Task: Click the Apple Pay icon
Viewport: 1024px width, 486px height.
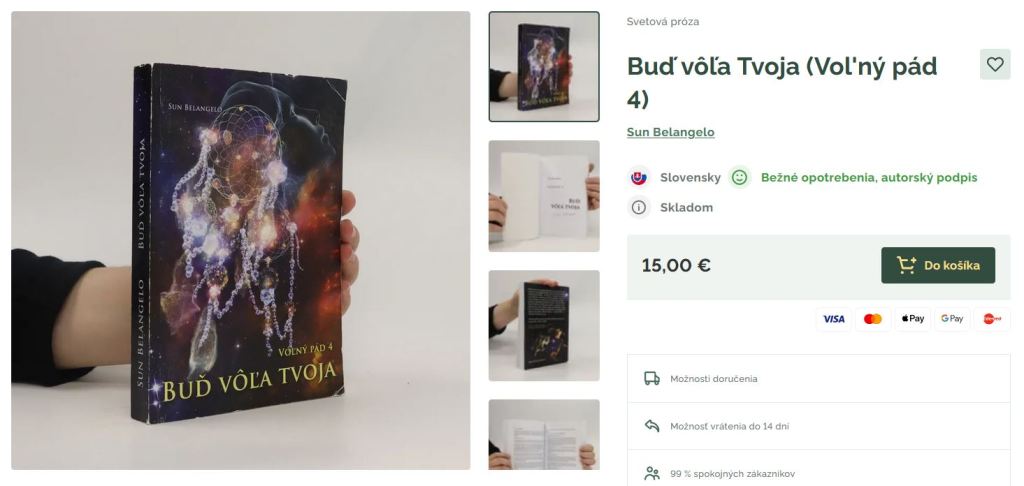Action: tap(912, 319)
